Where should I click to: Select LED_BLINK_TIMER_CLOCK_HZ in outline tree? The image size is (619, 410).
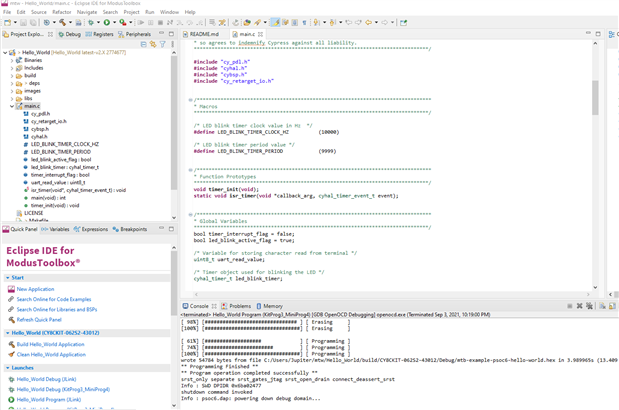65,144
